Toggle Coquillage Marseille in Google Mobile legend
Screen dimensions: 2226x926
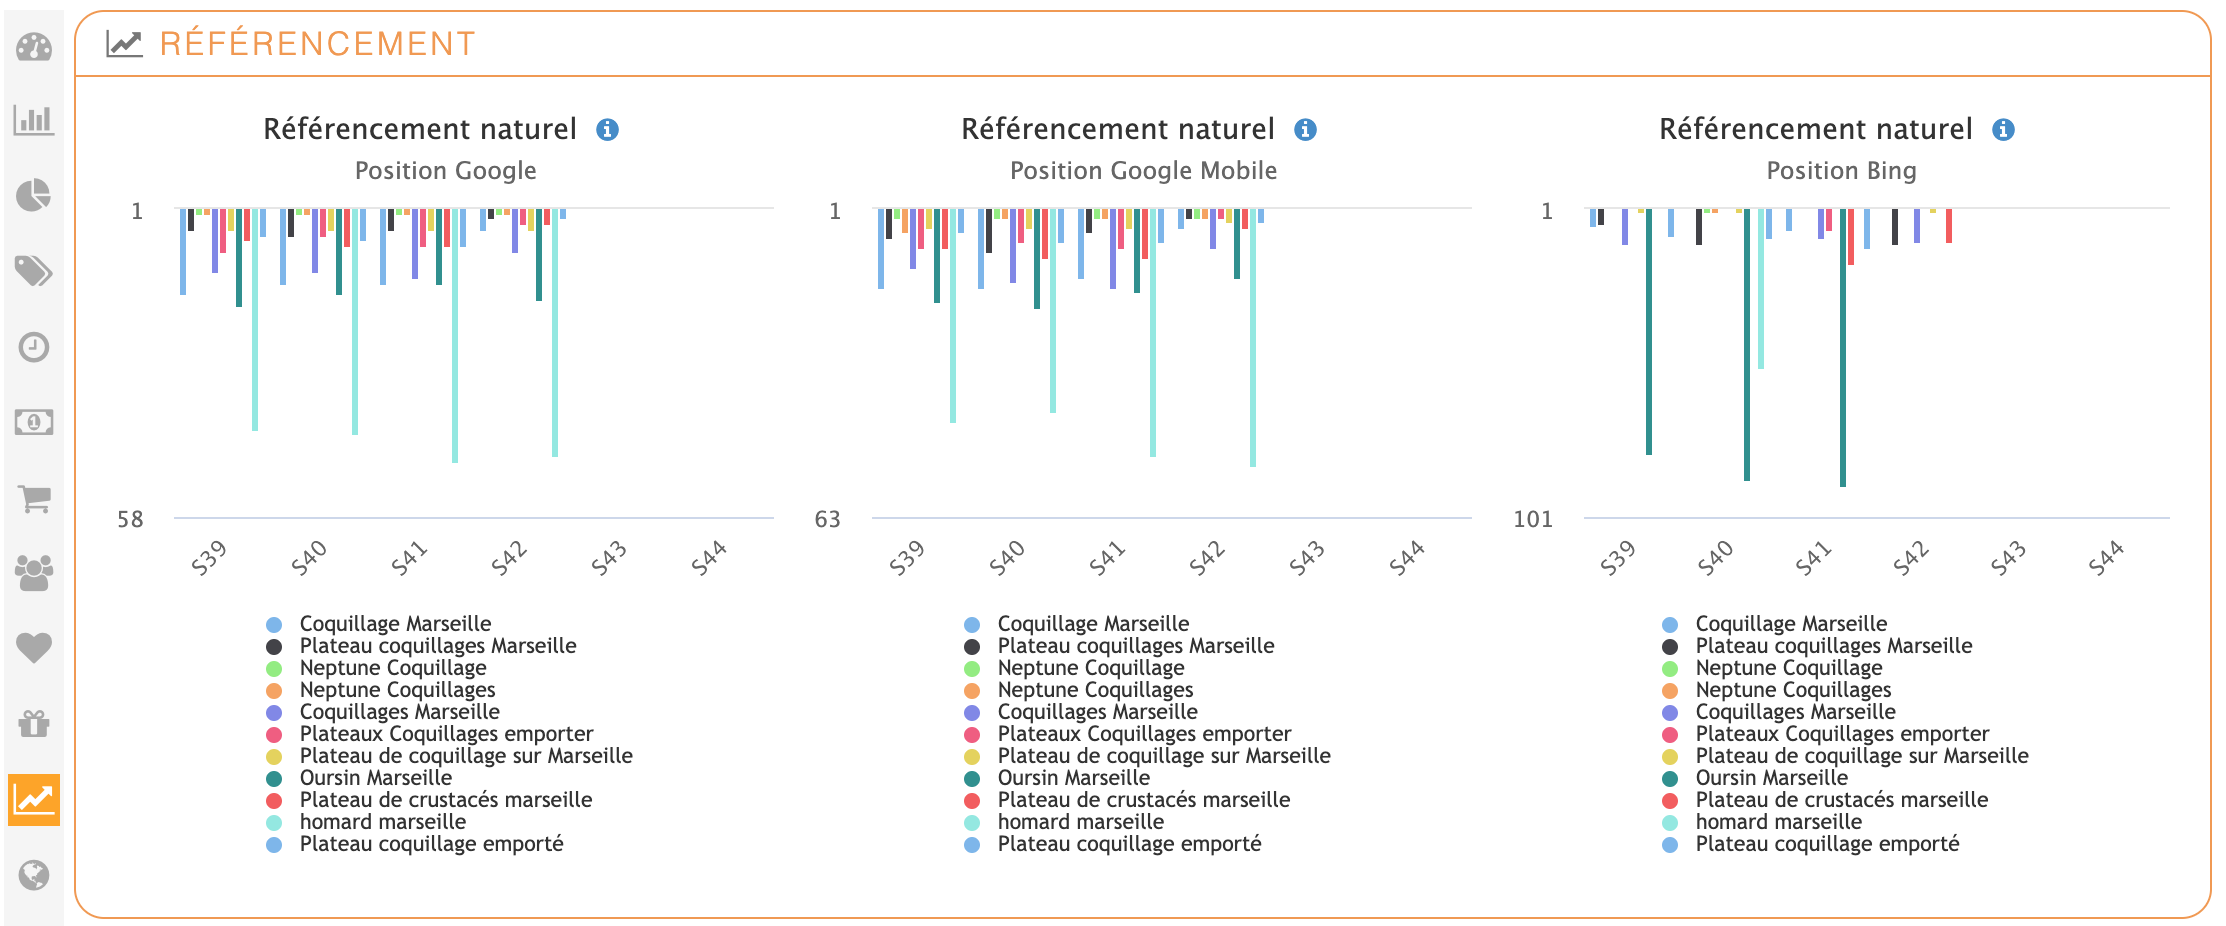[1093, 624]
